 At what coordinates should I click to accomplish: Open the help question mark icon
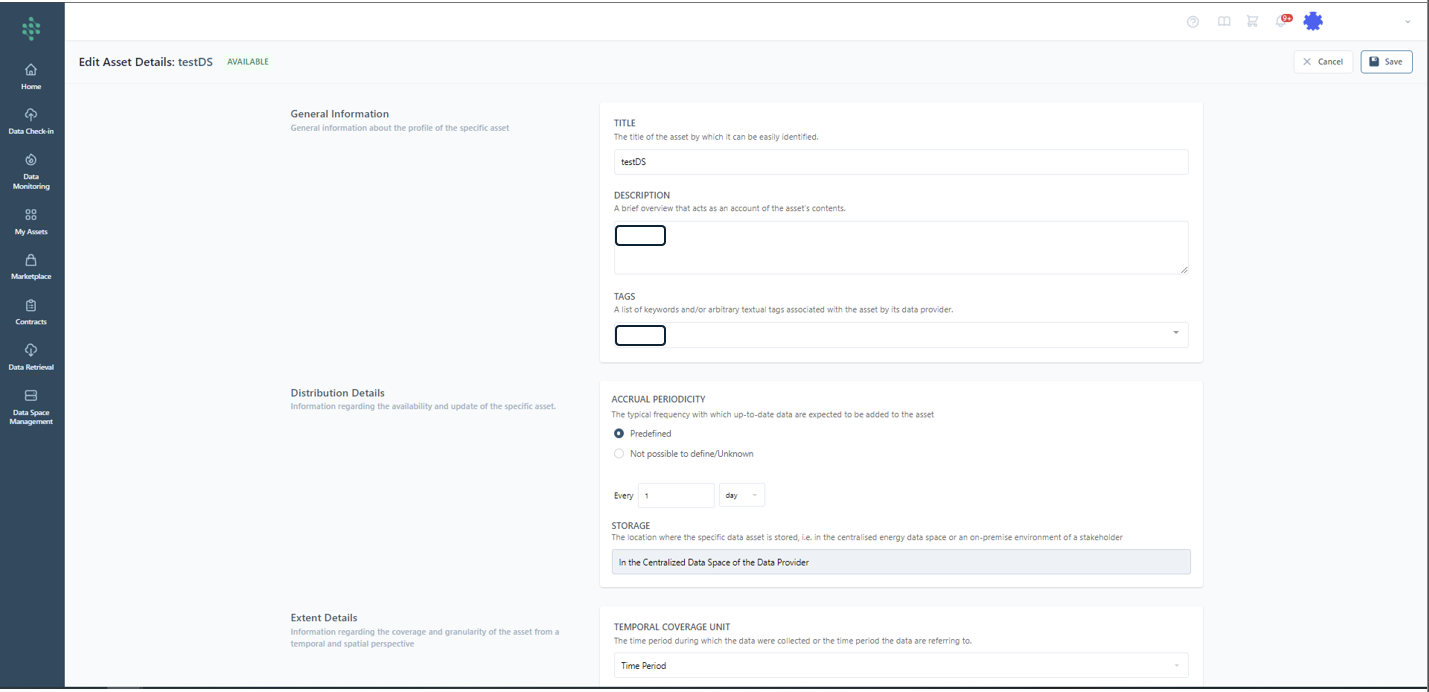1192,22
